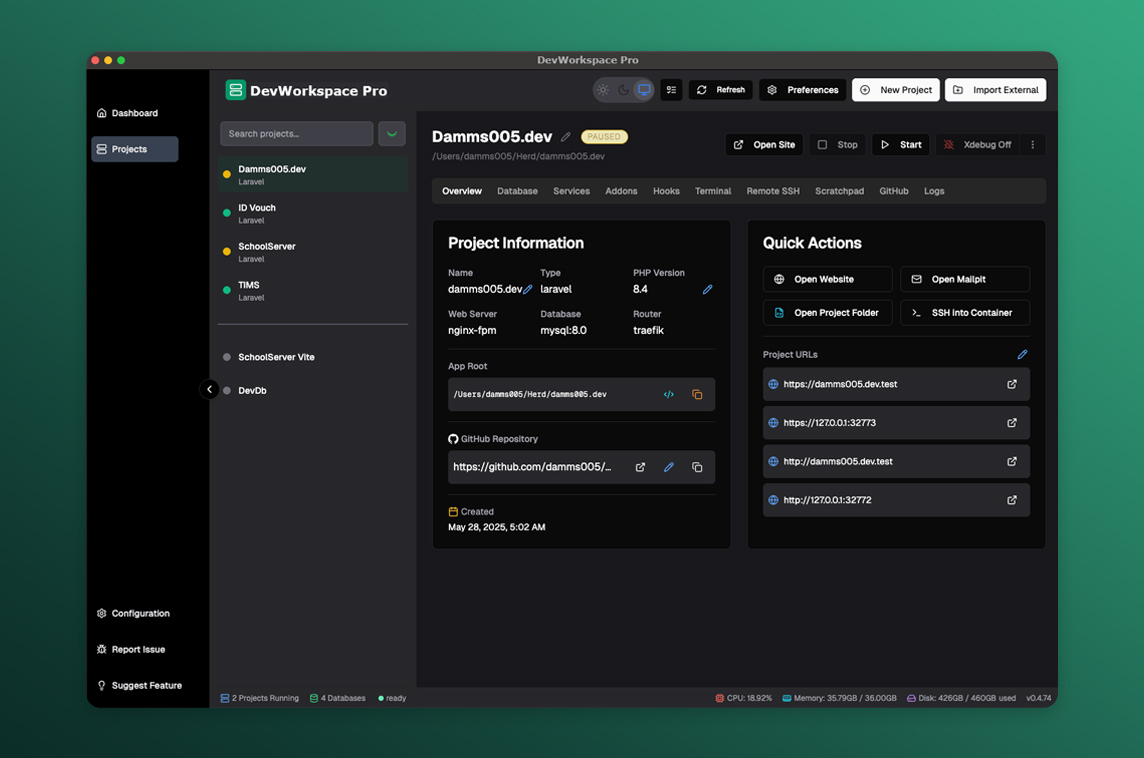1144x758 pixels.
Task: Open https://damms005.dev.test external link icon
Action: coord(1012,384)
